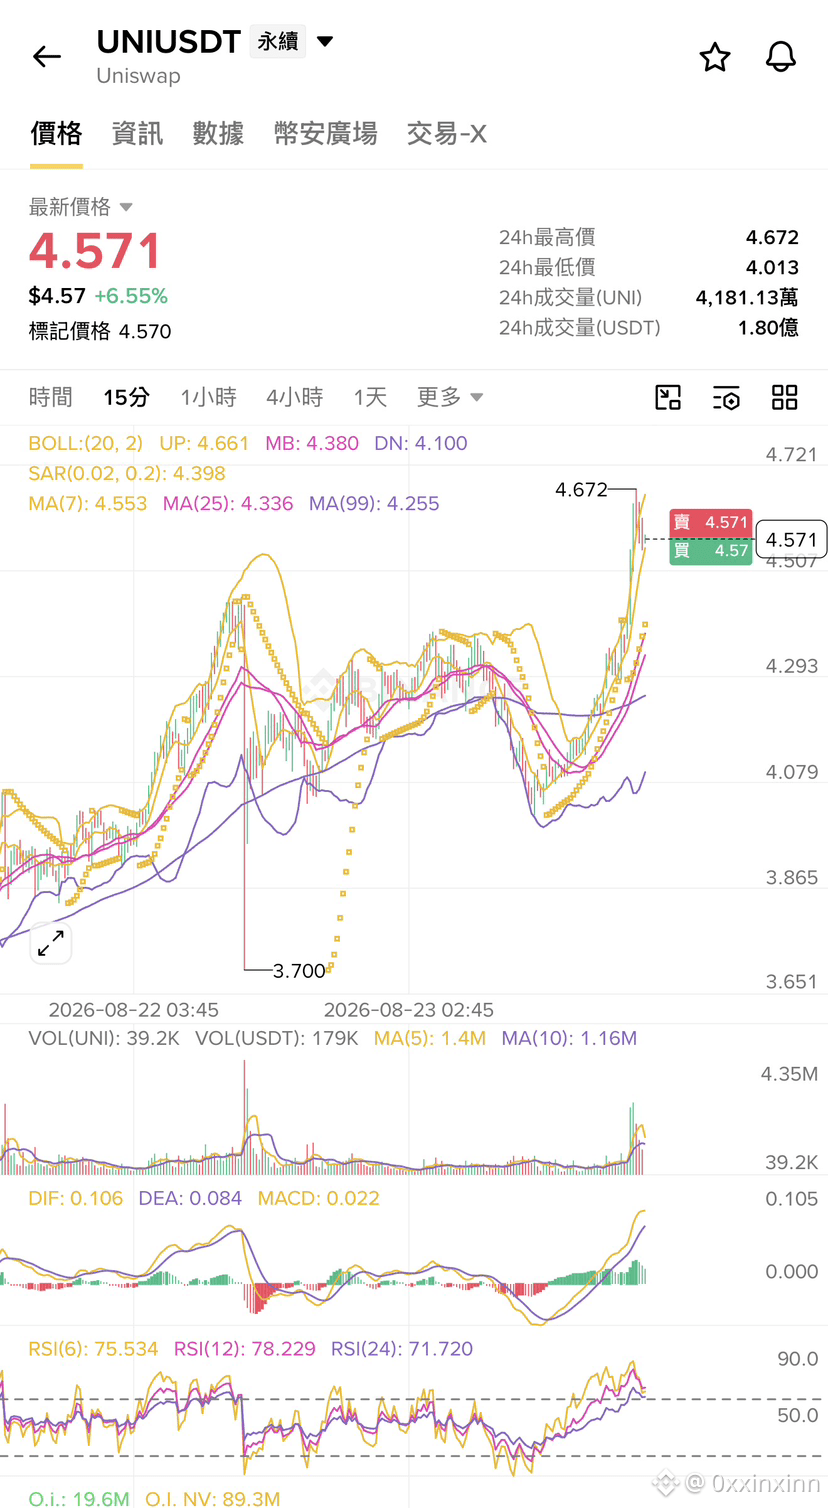Open the chart drawing tools icon

point(668,397)
